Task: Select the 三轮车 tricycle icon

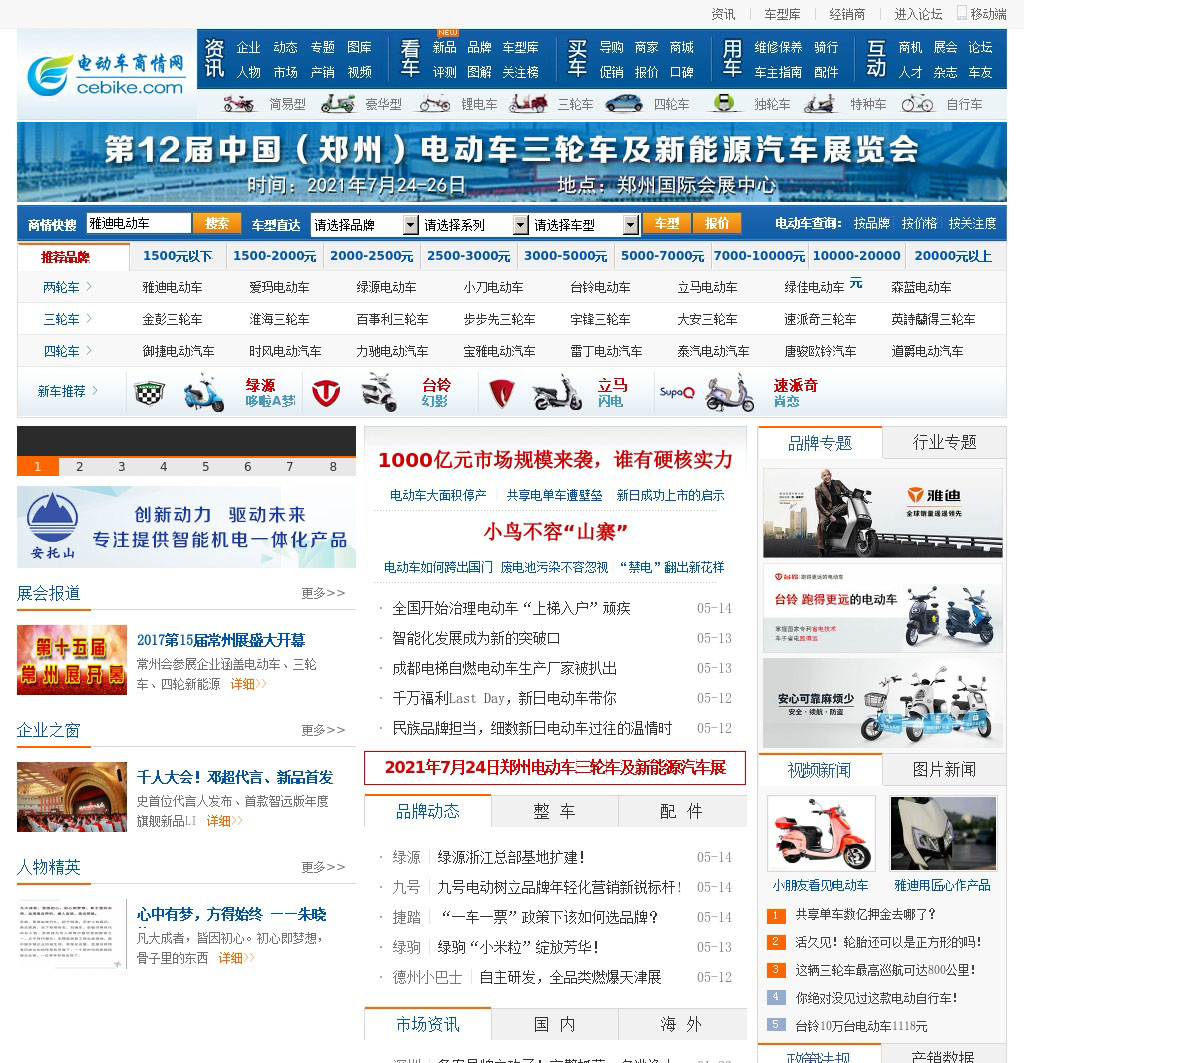Action: [x=528, y=103]
